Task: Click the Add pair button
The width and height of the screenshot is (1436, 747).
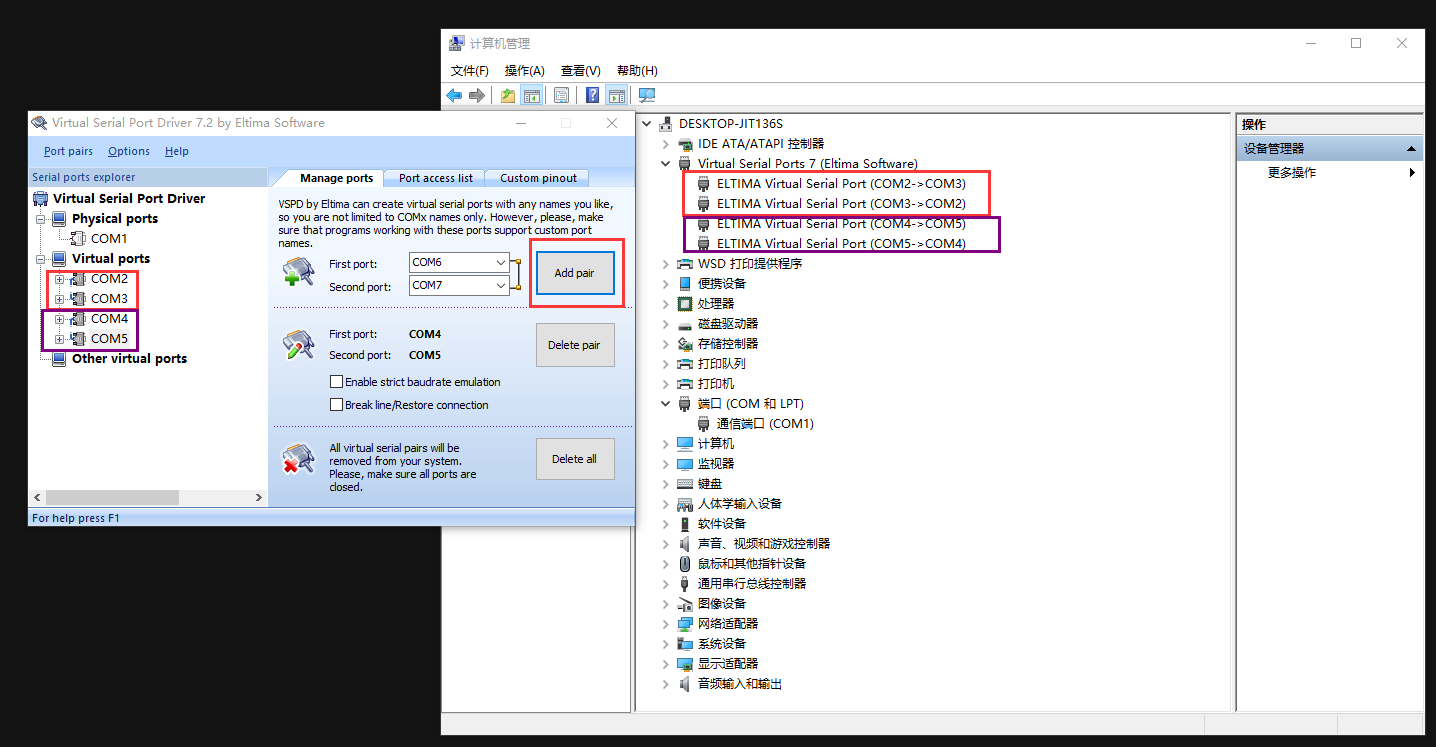Action: [x=575, y=273]
